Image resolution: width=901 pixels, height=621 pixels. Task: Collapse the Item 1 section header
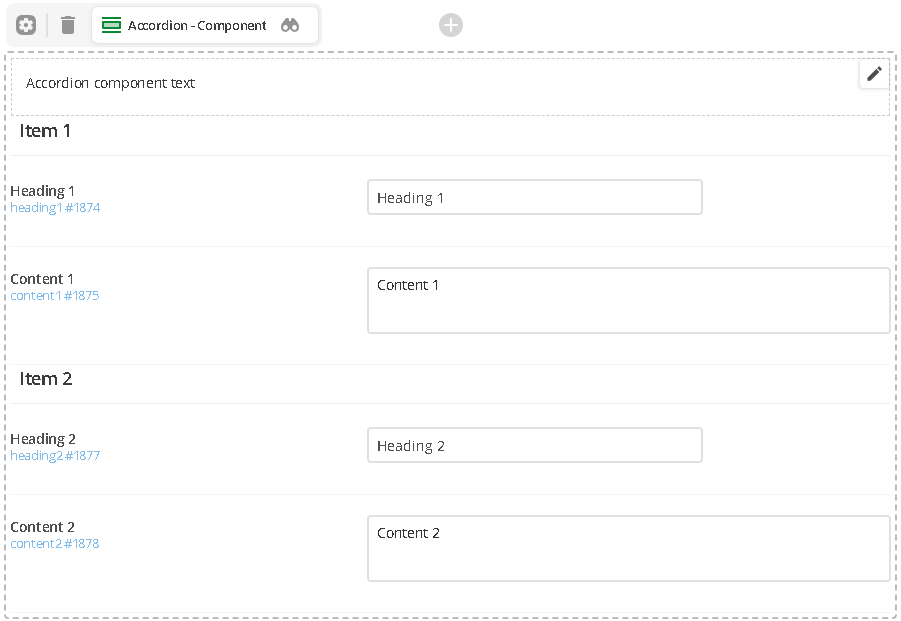450,132
